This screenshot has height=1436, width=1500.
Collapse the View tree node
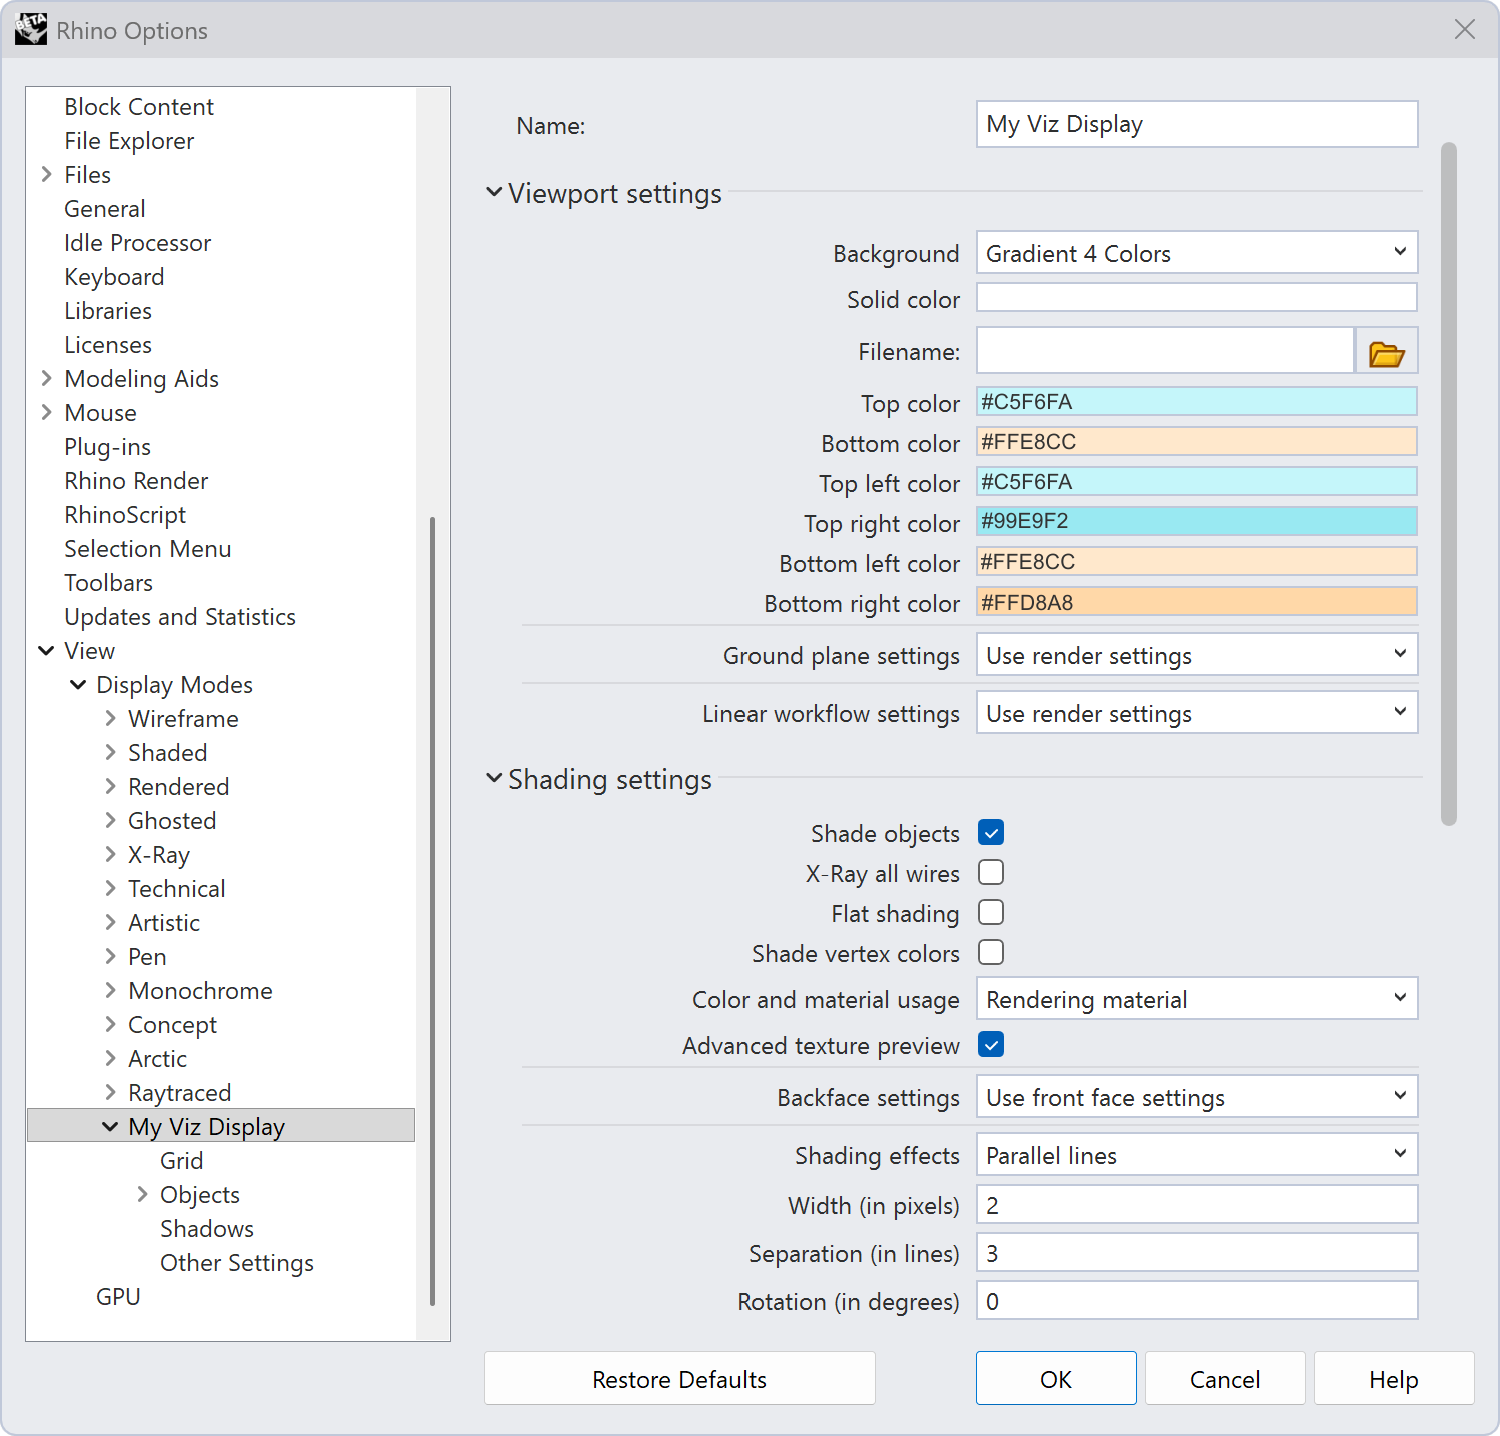pos(46,650)
